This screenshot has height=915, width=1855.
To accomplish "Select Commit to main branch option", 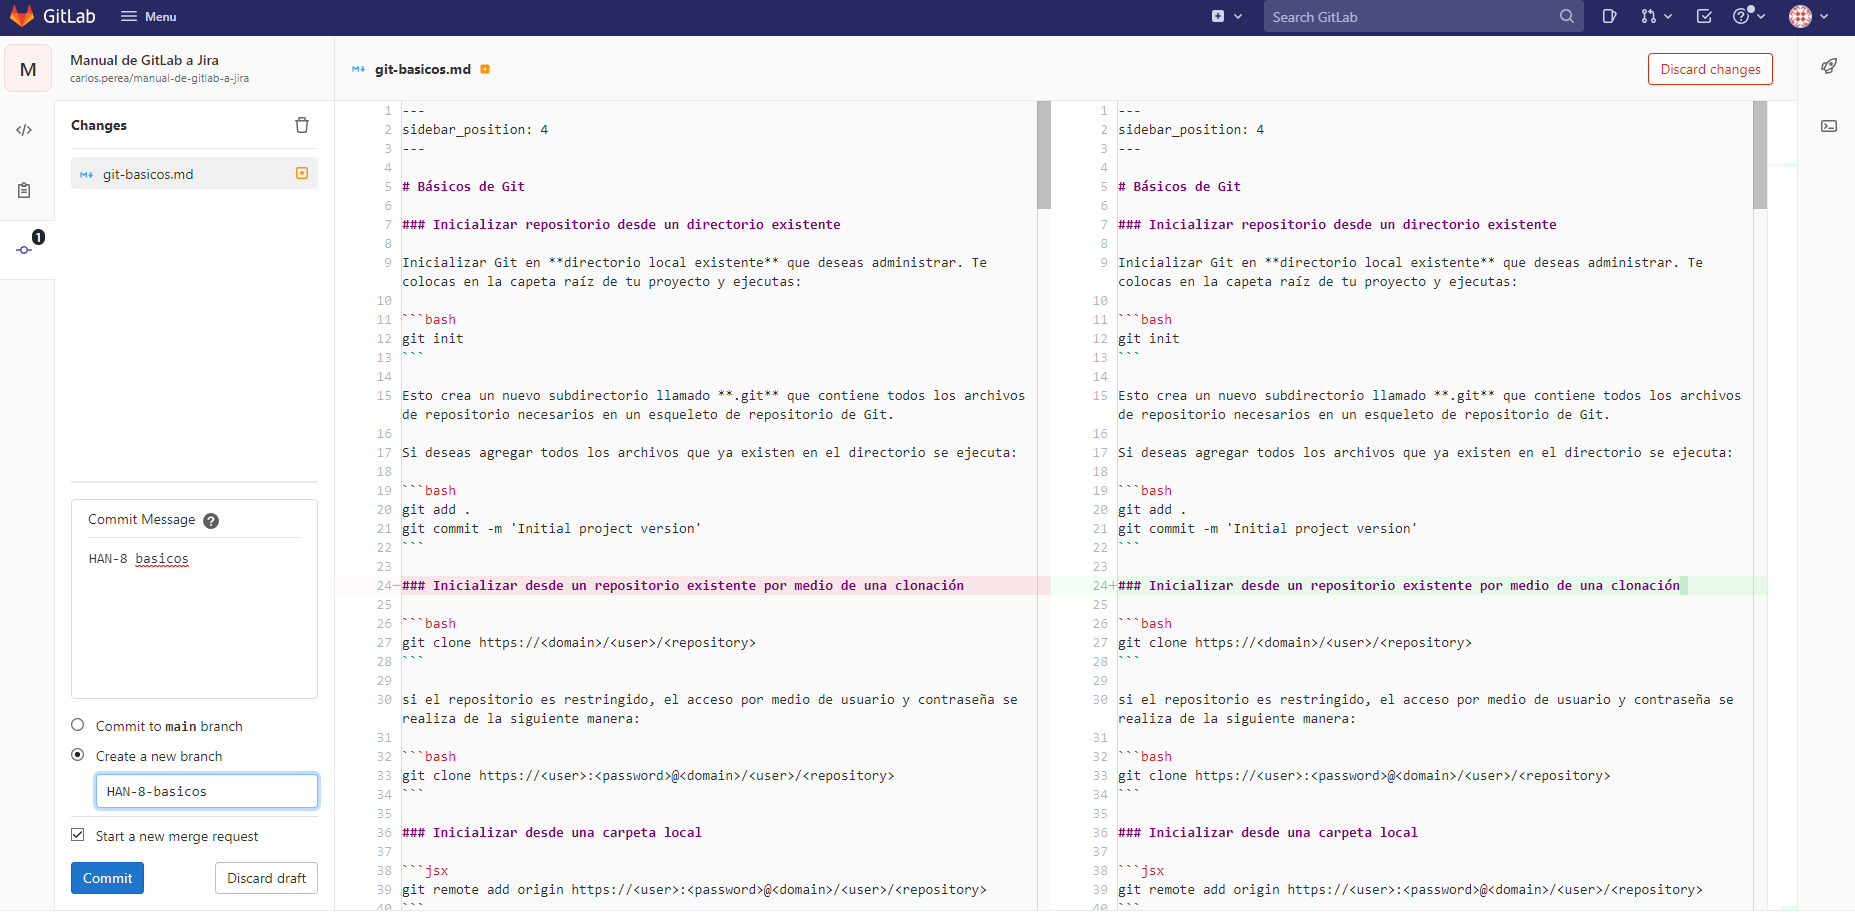I will coord(78,725).
